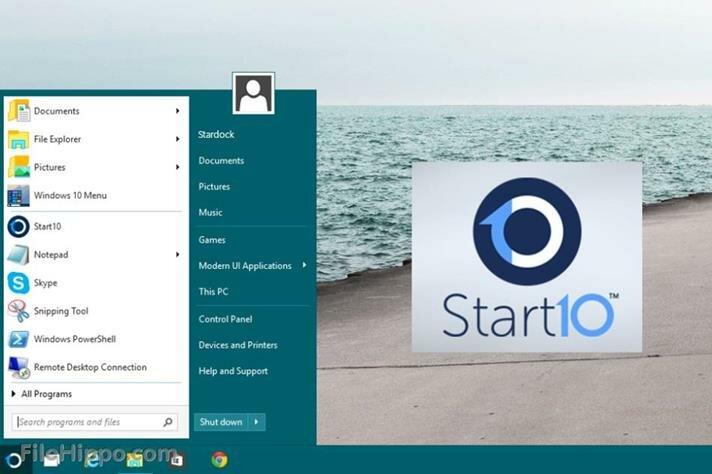
Task: Open Music in the right pane
Action: tap(210, 212)
